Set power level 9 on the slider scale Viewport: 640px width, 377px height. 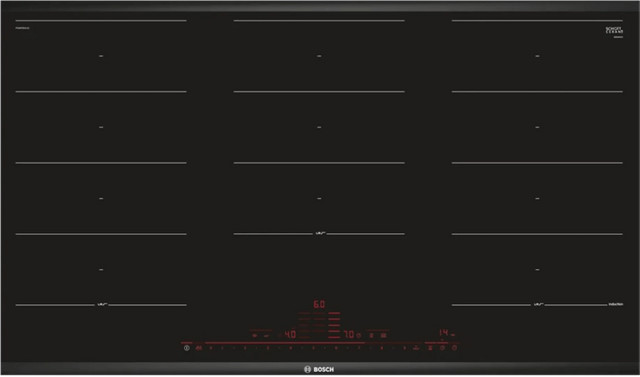coord(404,348)
